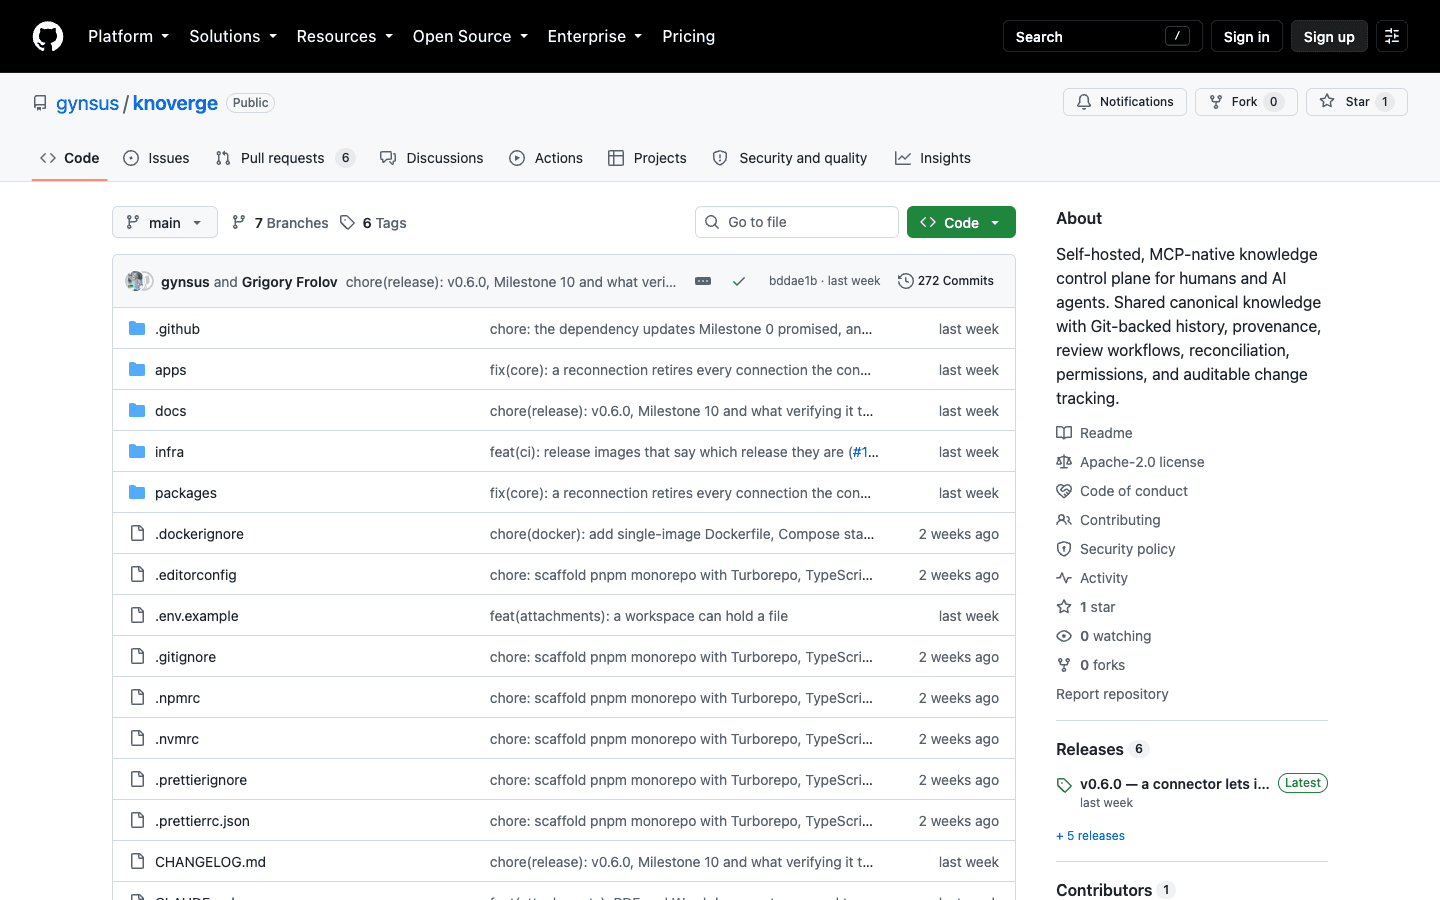Image resolution: width=1440 pixels, height=900 pixels.
Task: Click the Search field in header
Action: tap(1103, 36)
